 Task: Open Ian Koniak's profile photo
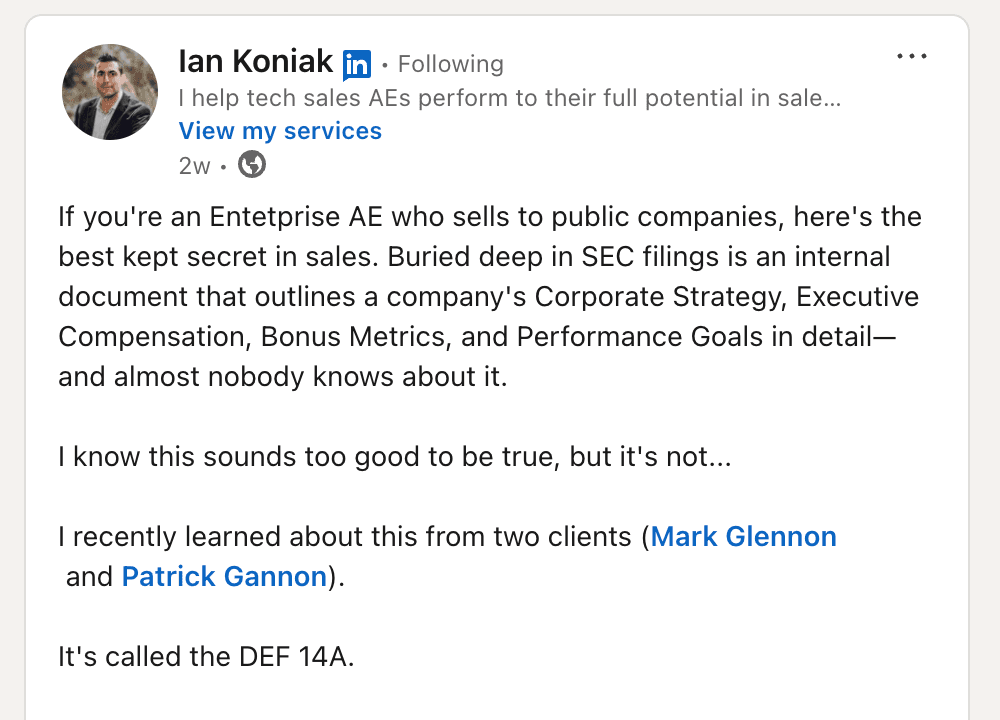point(110,92)
